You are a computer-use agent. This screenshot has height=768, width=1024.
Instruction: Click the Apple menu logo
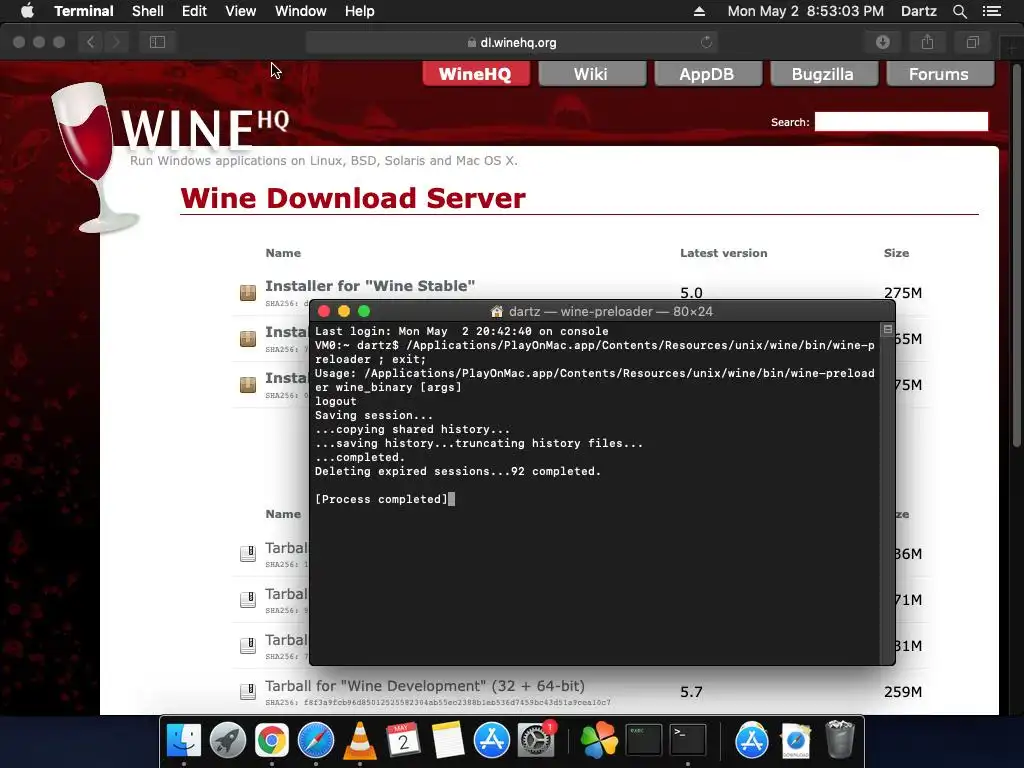27,11
